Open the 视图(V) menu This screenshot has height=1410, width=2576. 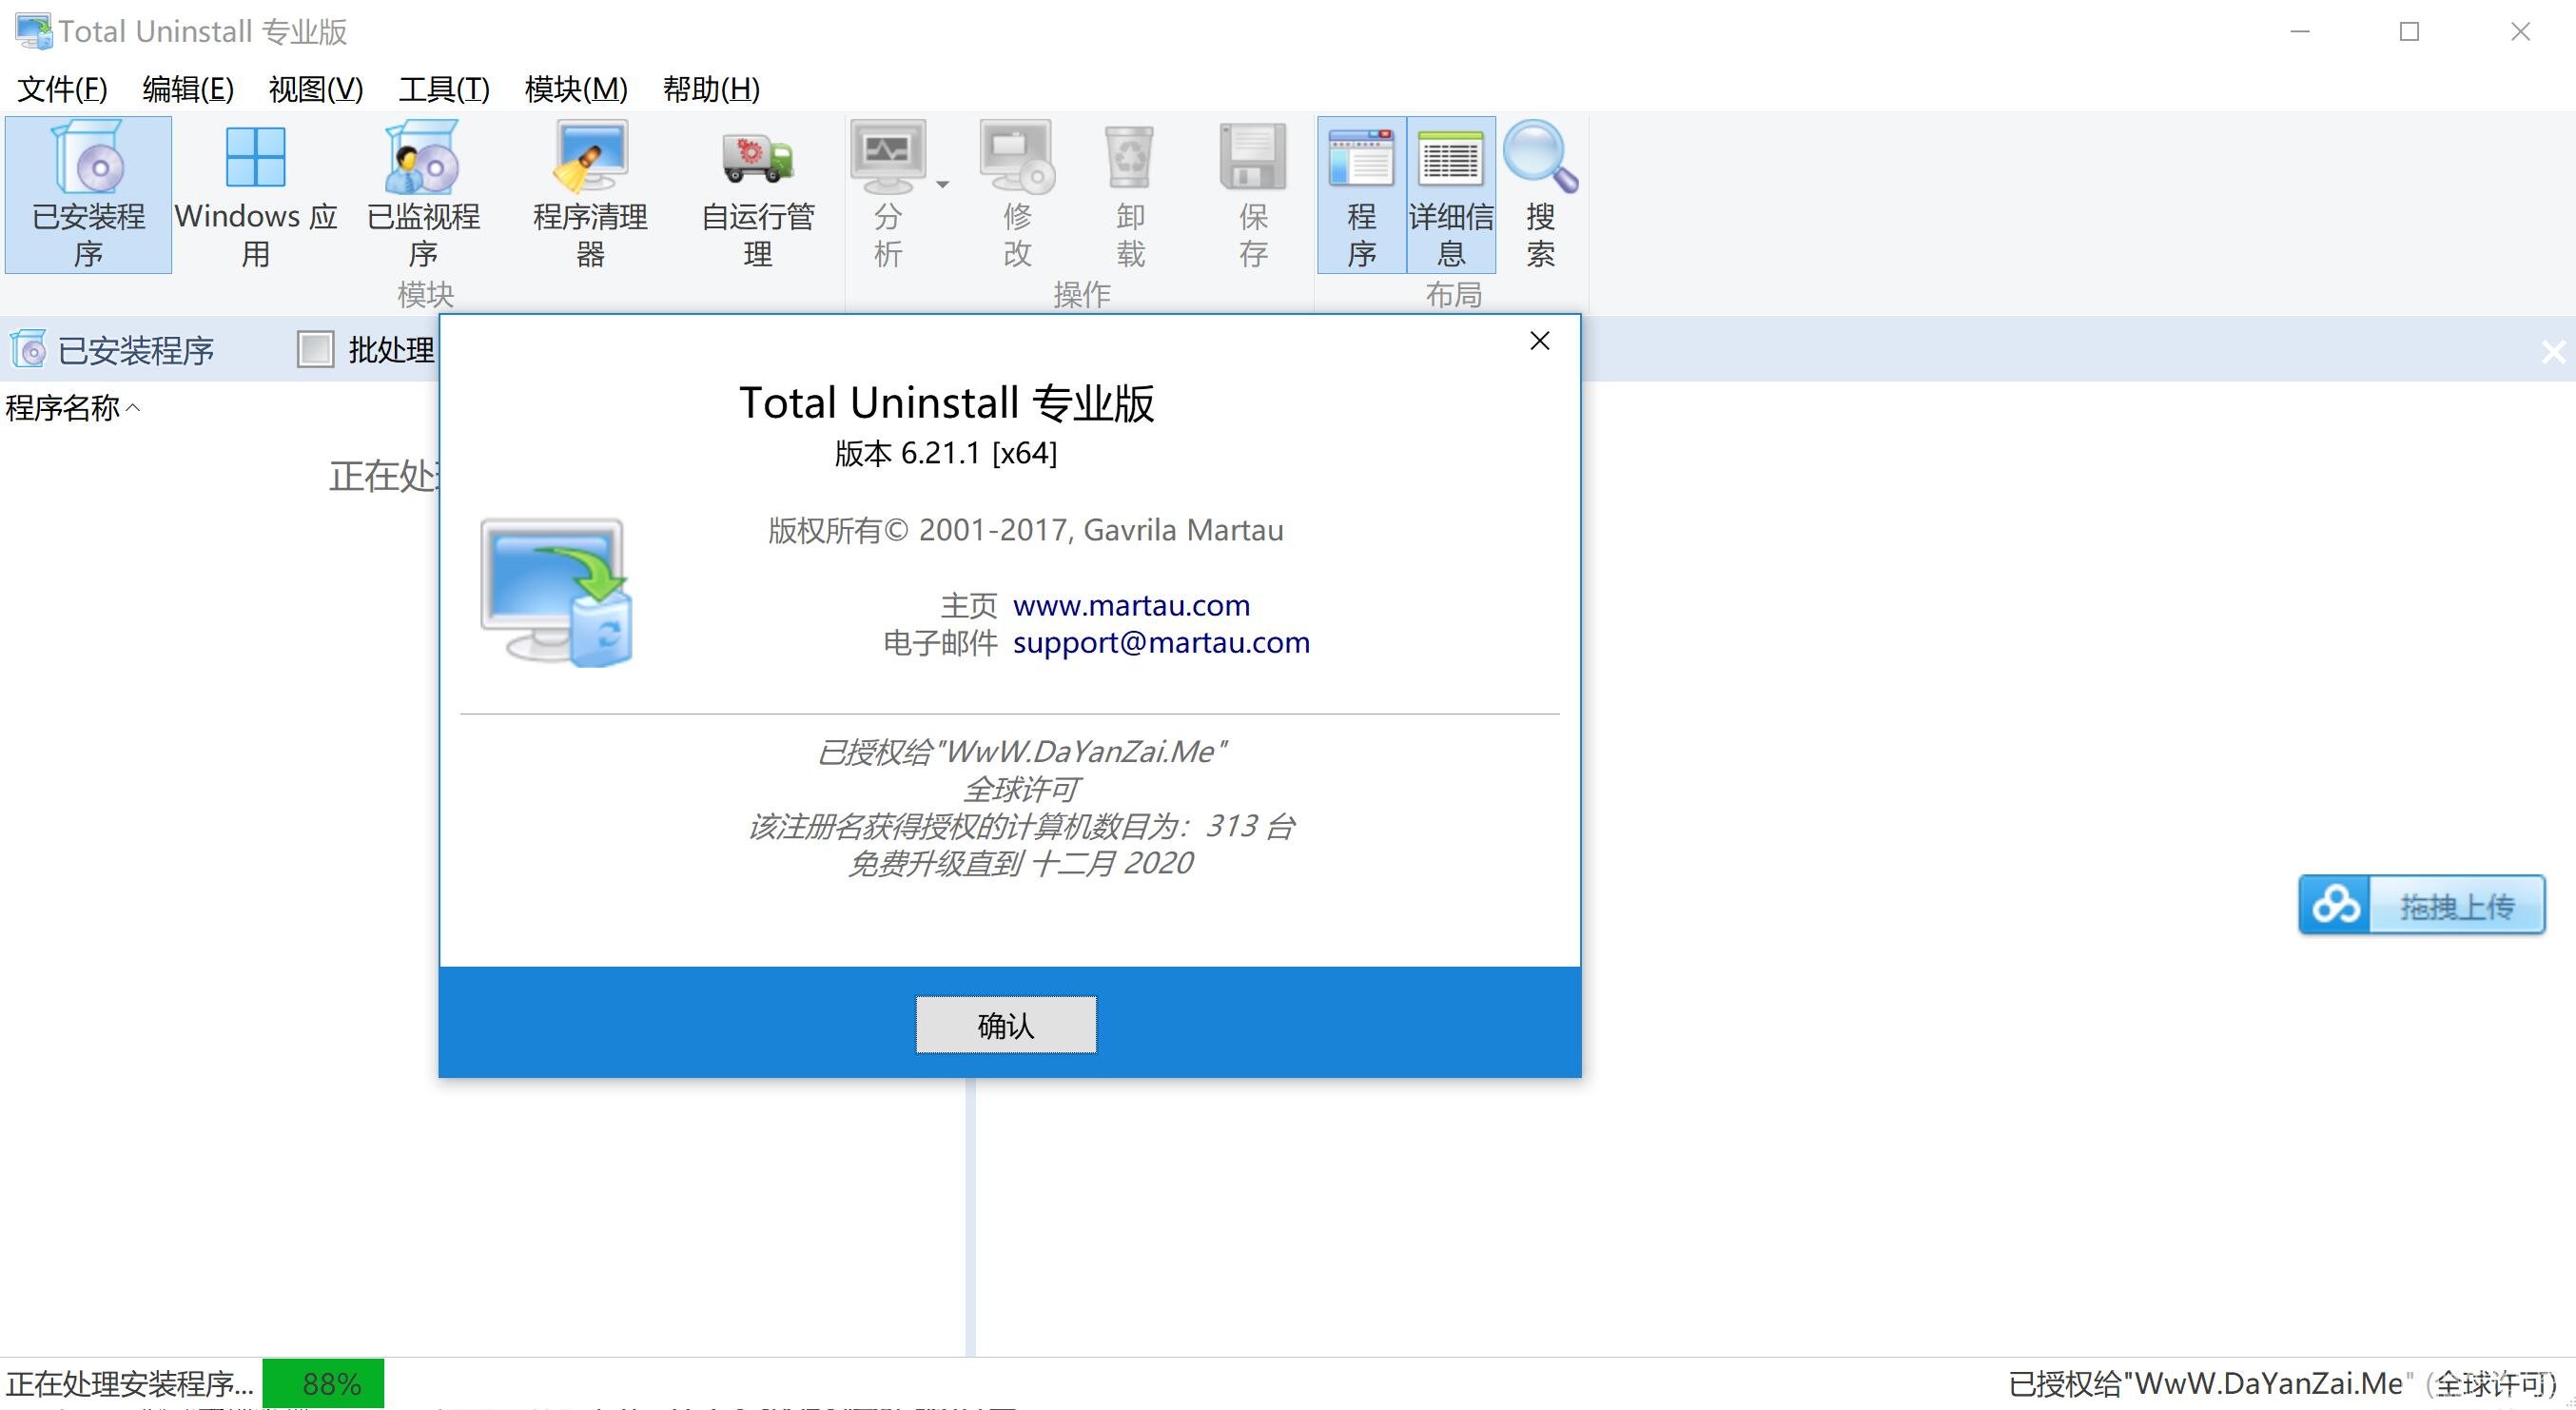pyautogui.click(x=316, y=89)
